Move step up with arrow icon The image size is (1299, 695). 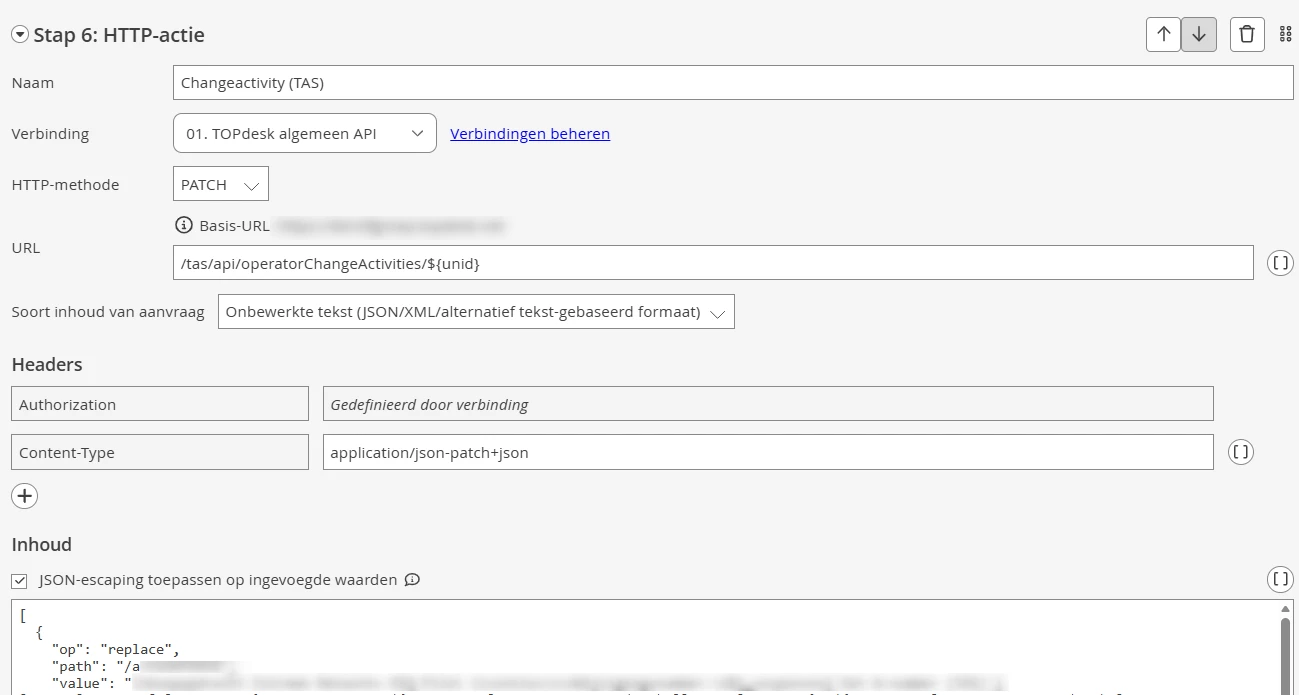click(x=1163, y=35)
